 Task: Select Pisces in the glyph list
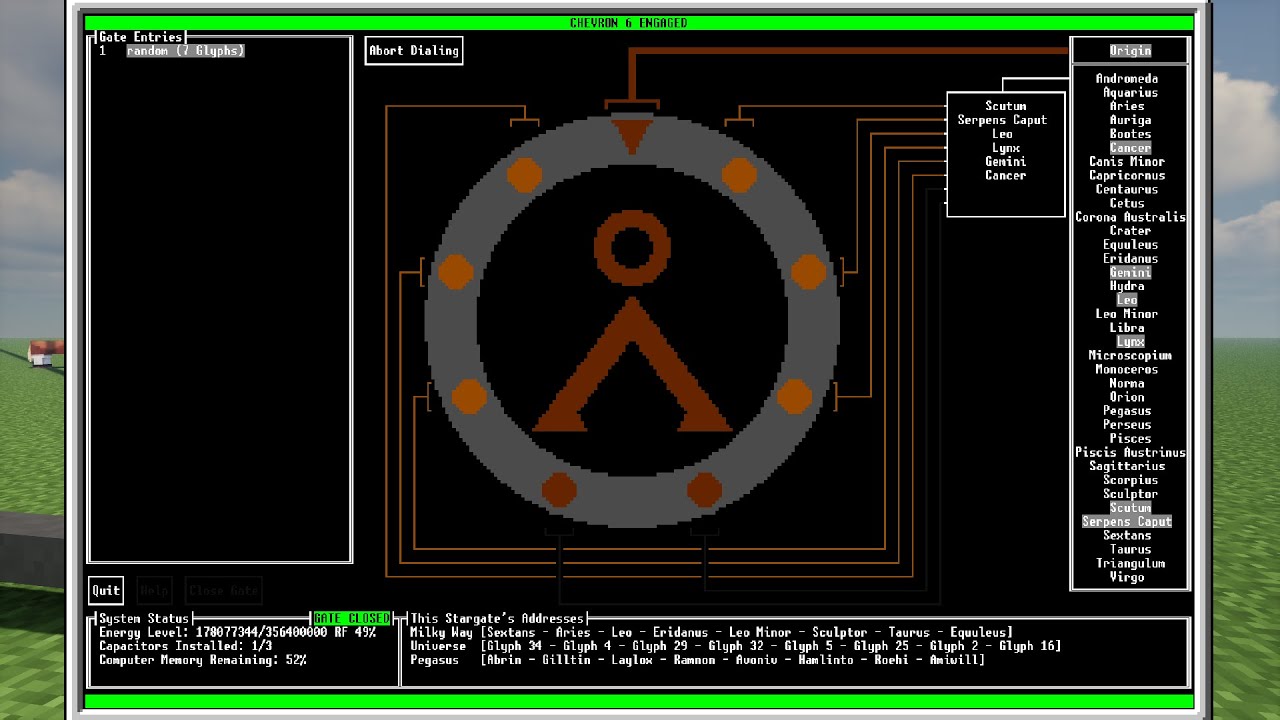click(1130, 439)
